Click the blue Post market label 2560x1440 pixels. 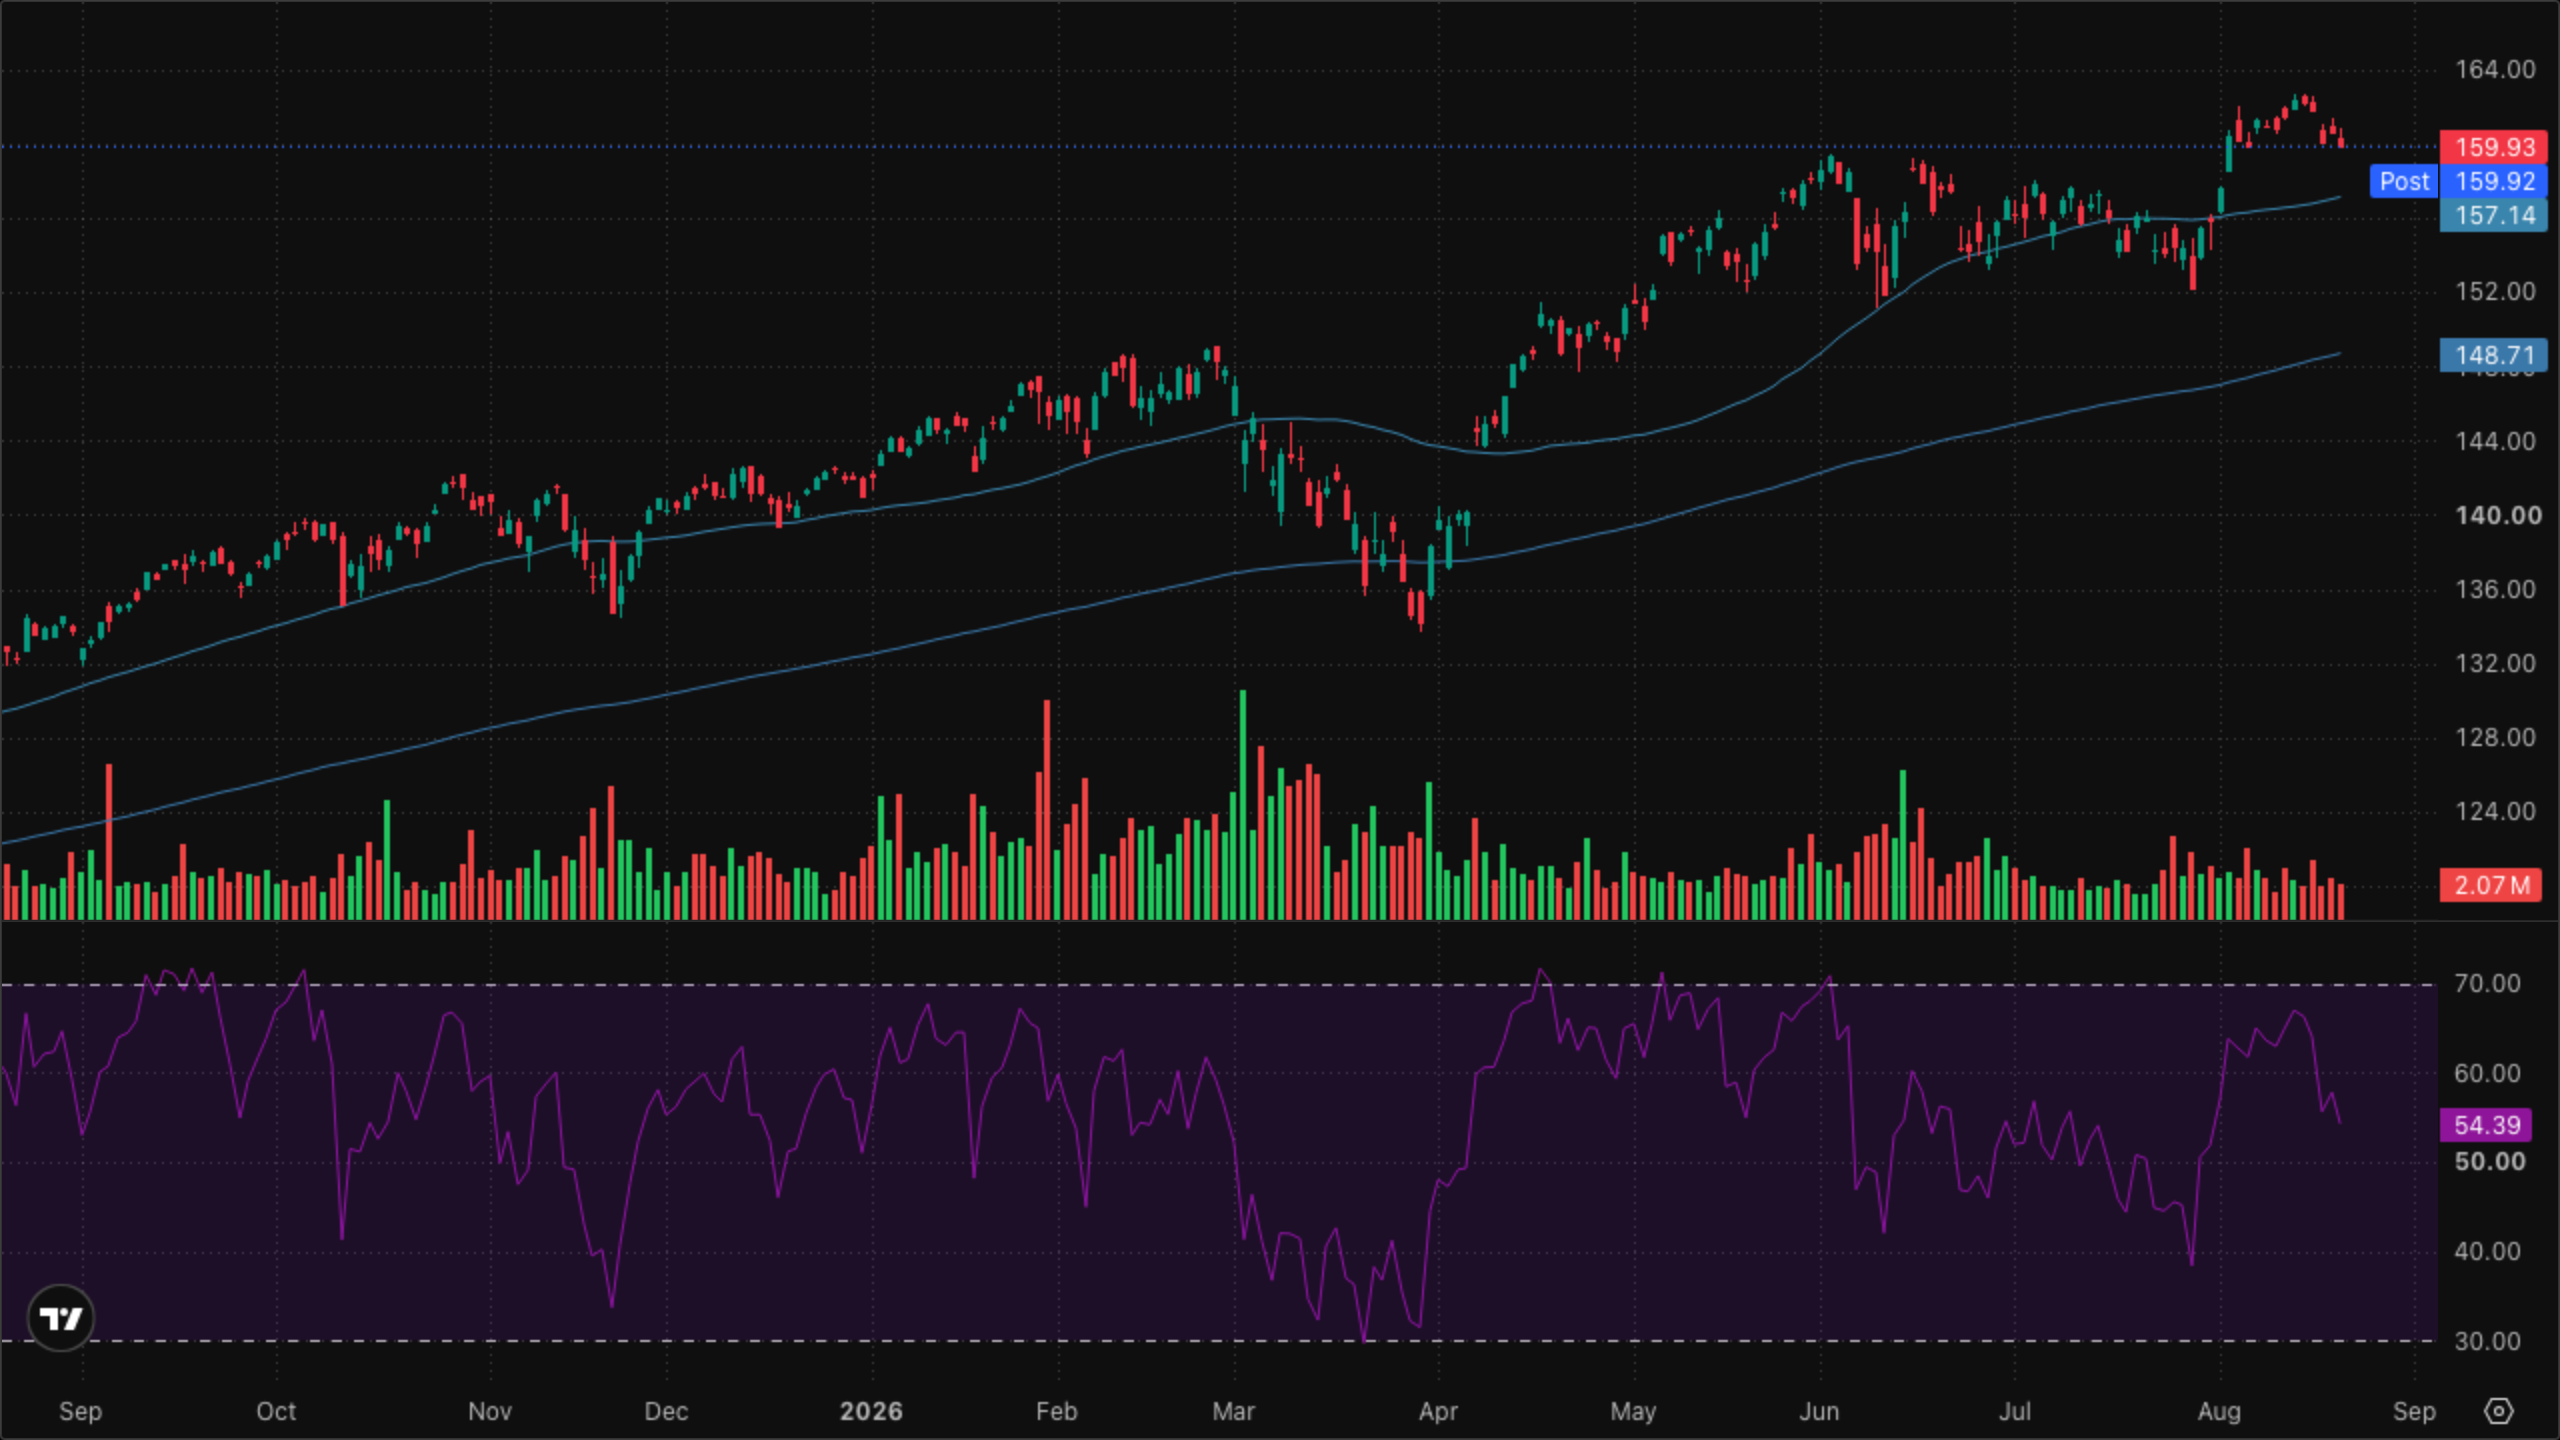pos(2404,181)
